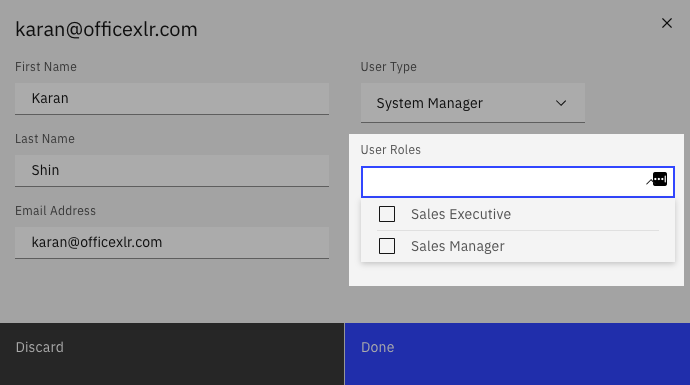690x385 pixels.
Task: Check the Sales Manager checkbox
Action: tap(387, 246)
